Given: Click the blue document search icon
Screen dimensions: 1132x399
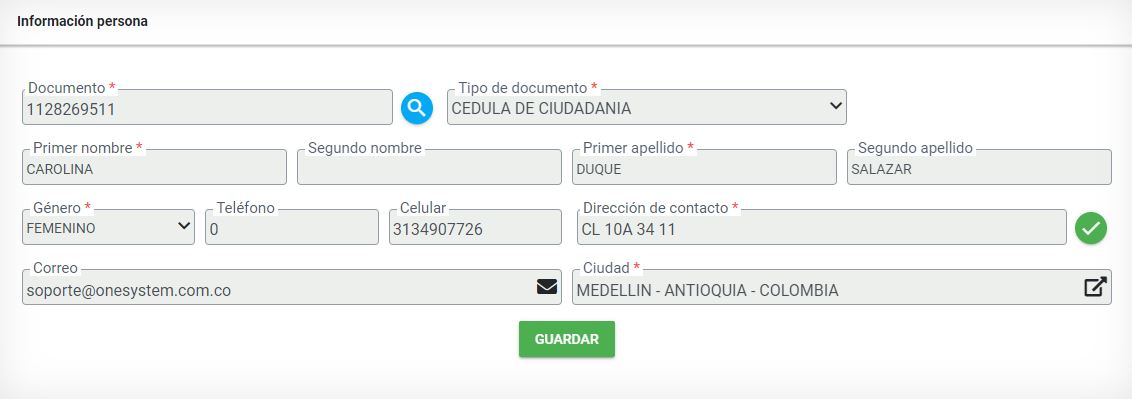Looking at the screenshot, I should [x=417, y=108].
